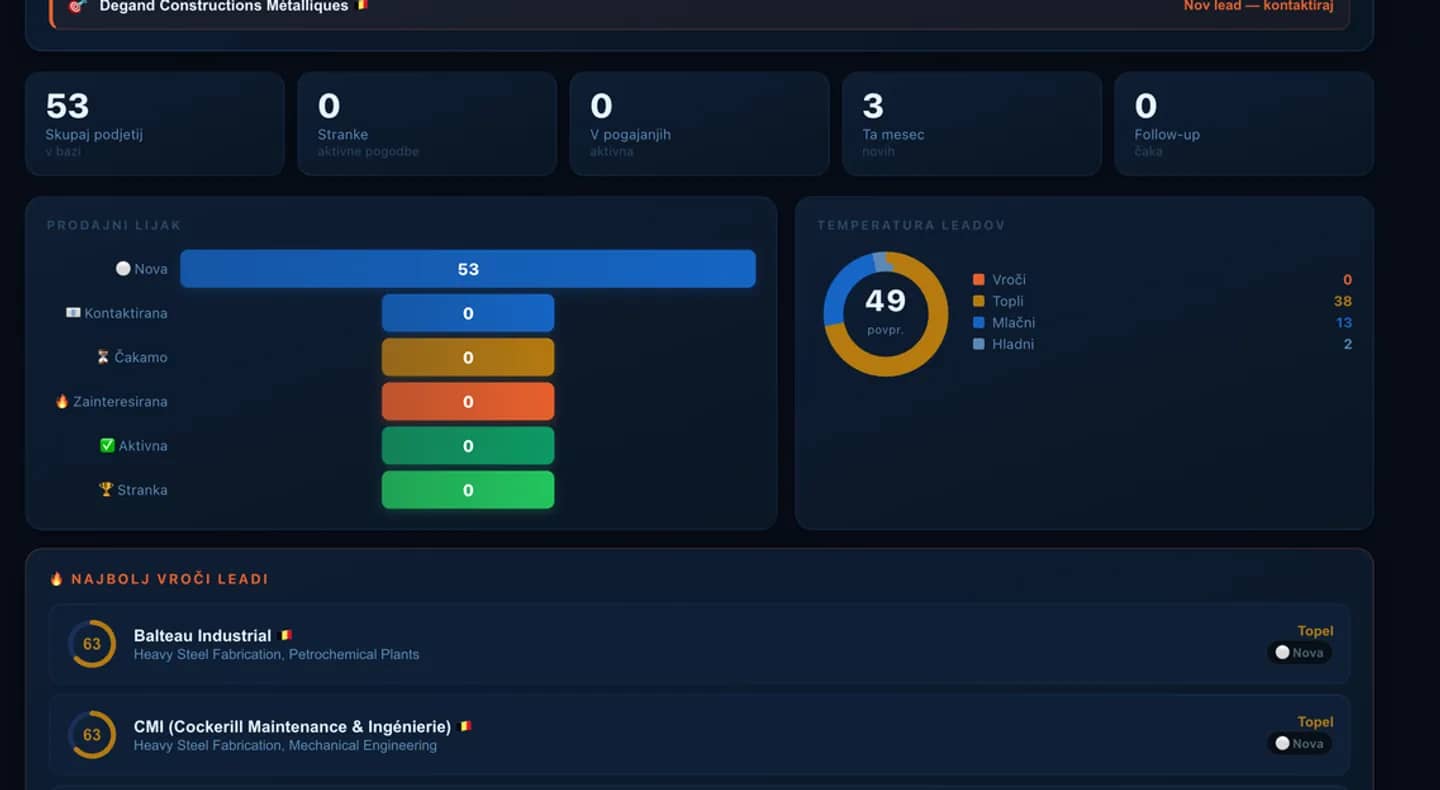Click the Belgian flag beside Degand Constructions Métalliques
This screenshot has width=1440, height=790.
363,5
